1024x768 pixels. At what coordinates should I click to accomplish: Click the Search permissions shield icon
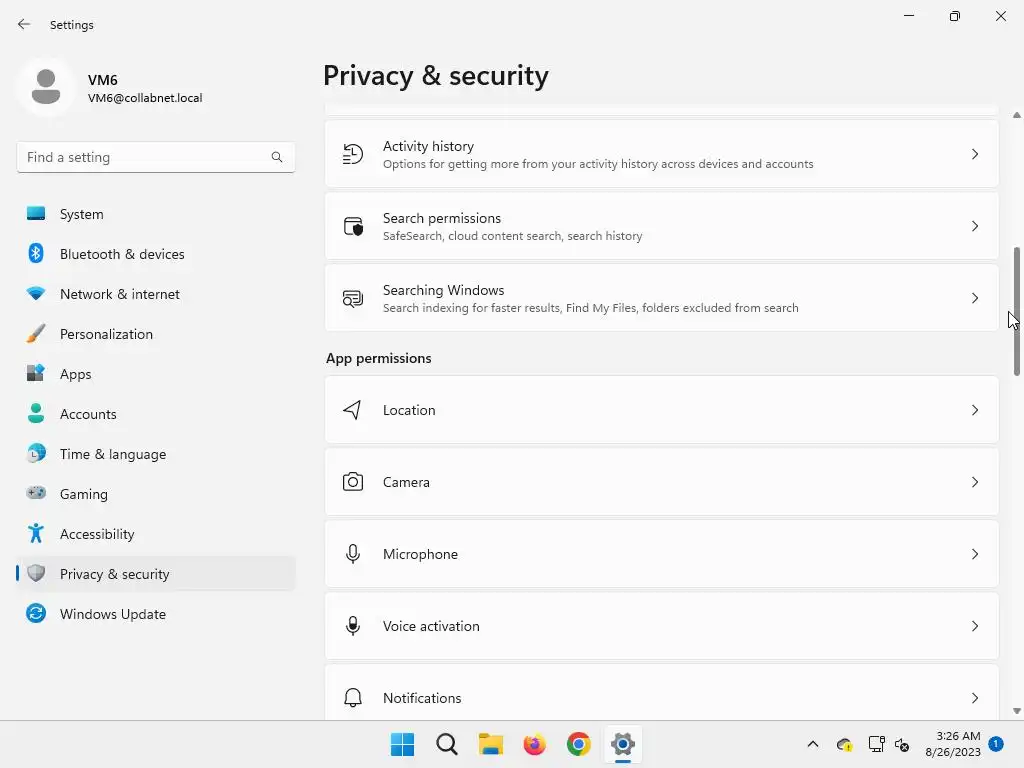pyautogui.click(x=353, y=226)
